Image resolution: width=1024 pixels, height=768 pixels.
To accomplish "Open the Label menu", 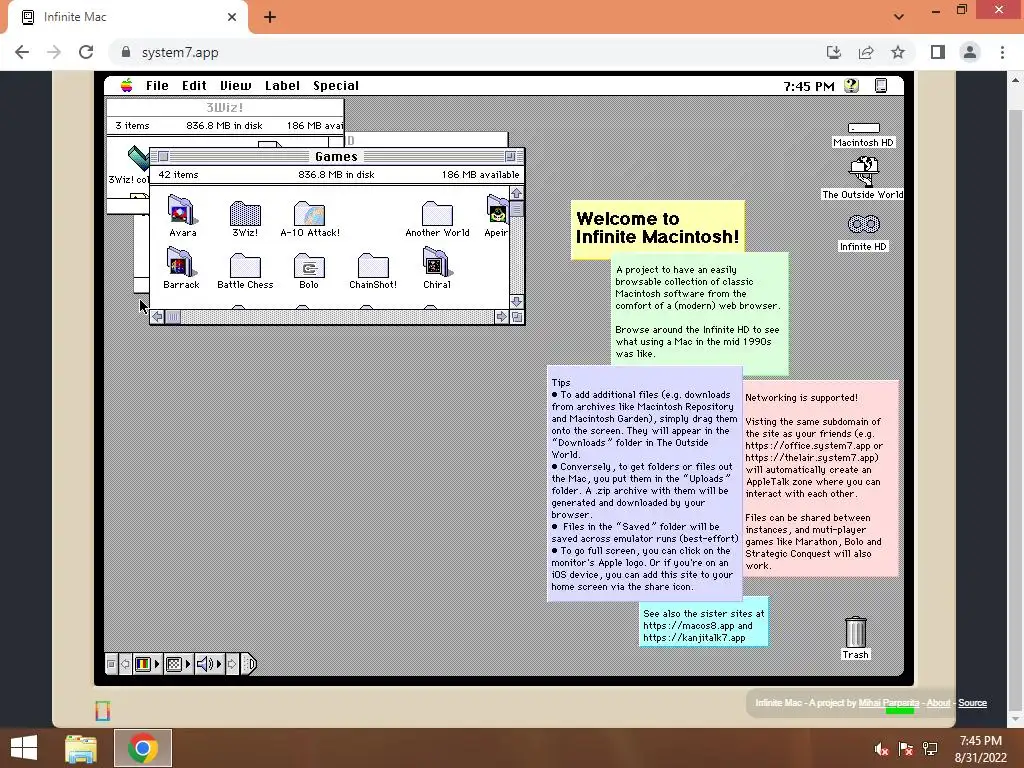I will pyautogui.click(x=282, y=86).
